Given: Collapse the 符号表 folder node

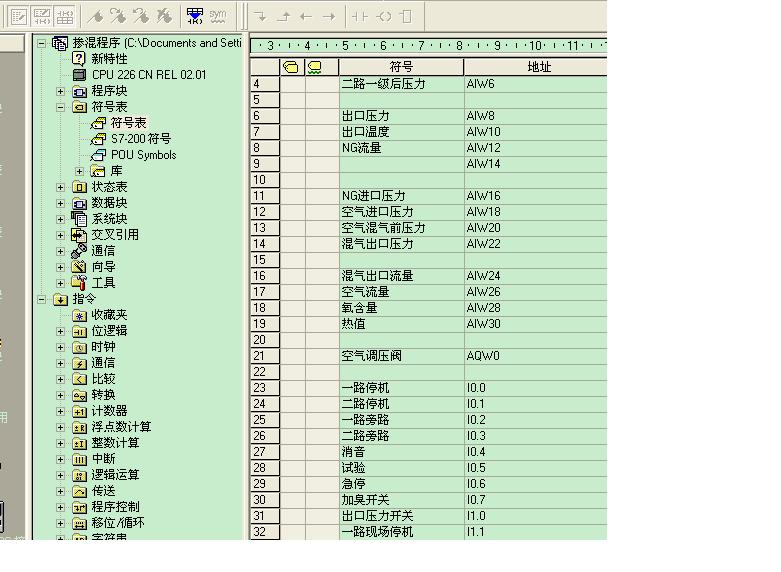Looking at the screenshot, I should tap(62, 107).
